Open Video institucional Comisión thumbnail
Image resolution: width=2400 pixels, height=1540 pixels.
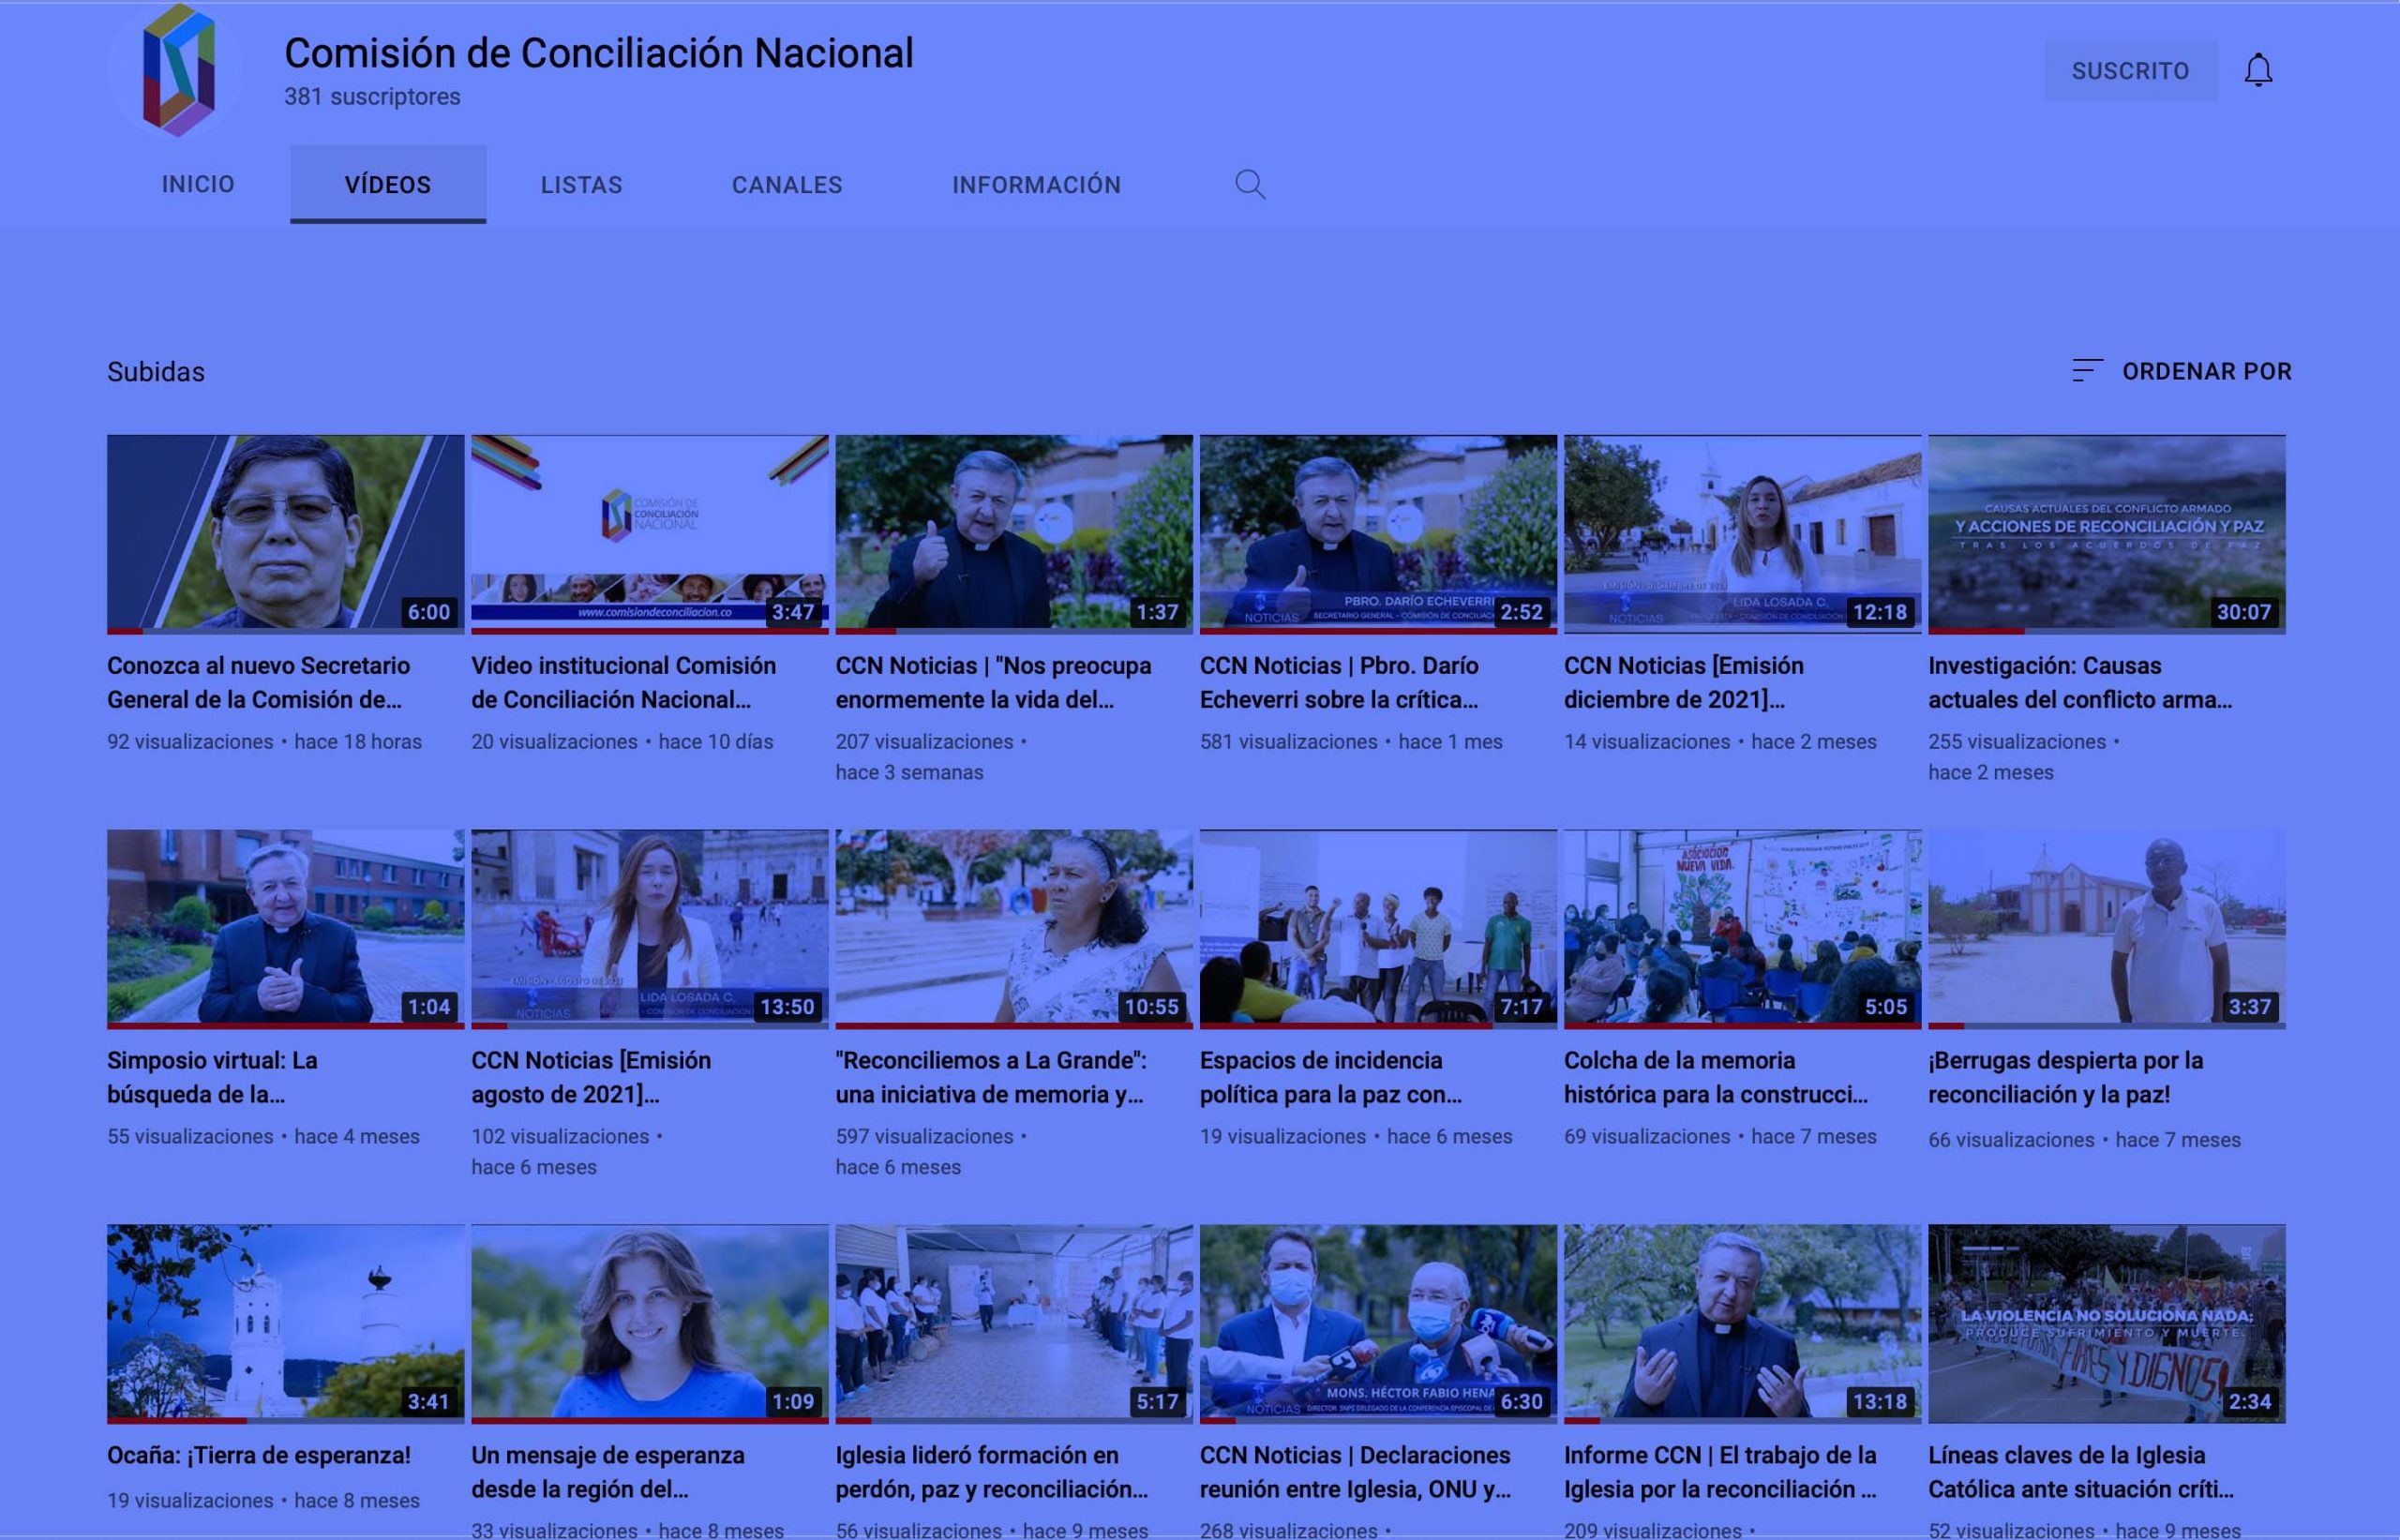click(x=649, y=534)
